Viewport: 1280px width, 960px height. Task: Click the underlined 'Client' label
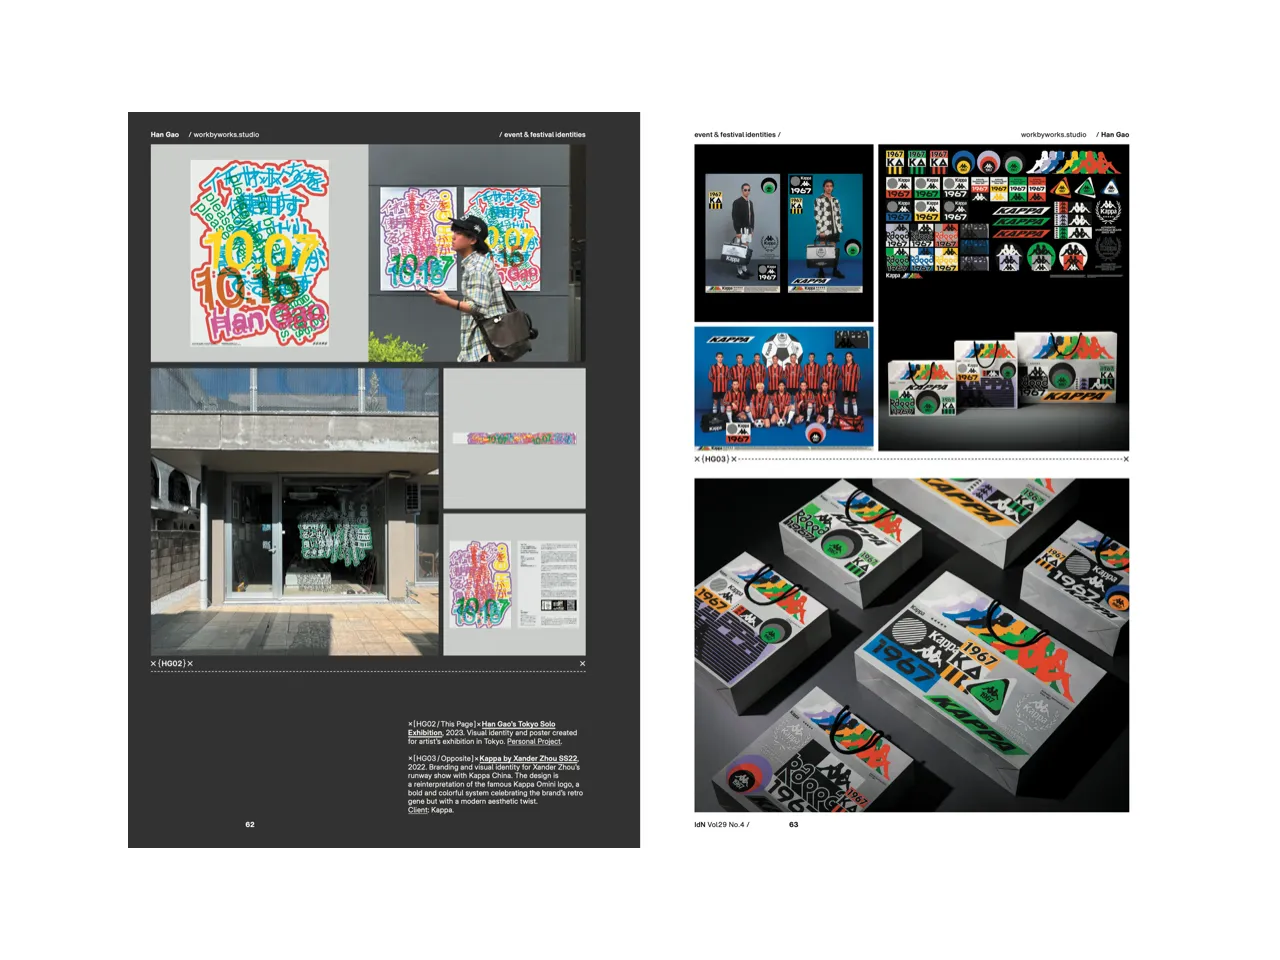point(417,810)
